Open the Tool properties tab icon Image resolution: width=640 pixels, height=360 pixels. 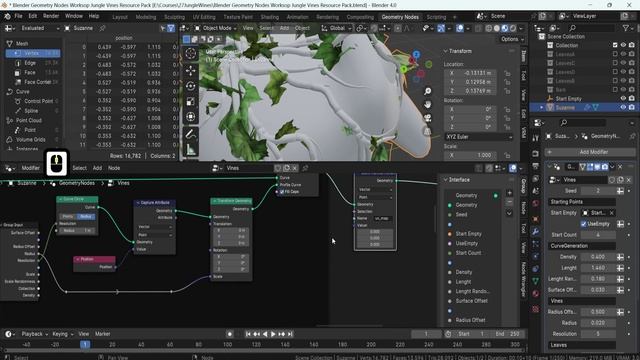tap(536, 138)
